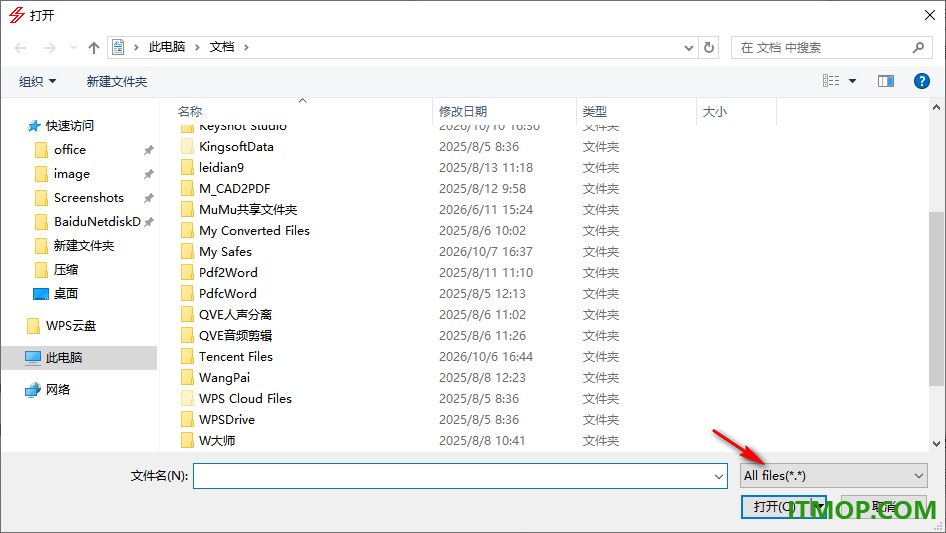Select the PdfcWord folder icon
Screen dimensions: 946x533
pyautogui.click(x=187, y=293)
